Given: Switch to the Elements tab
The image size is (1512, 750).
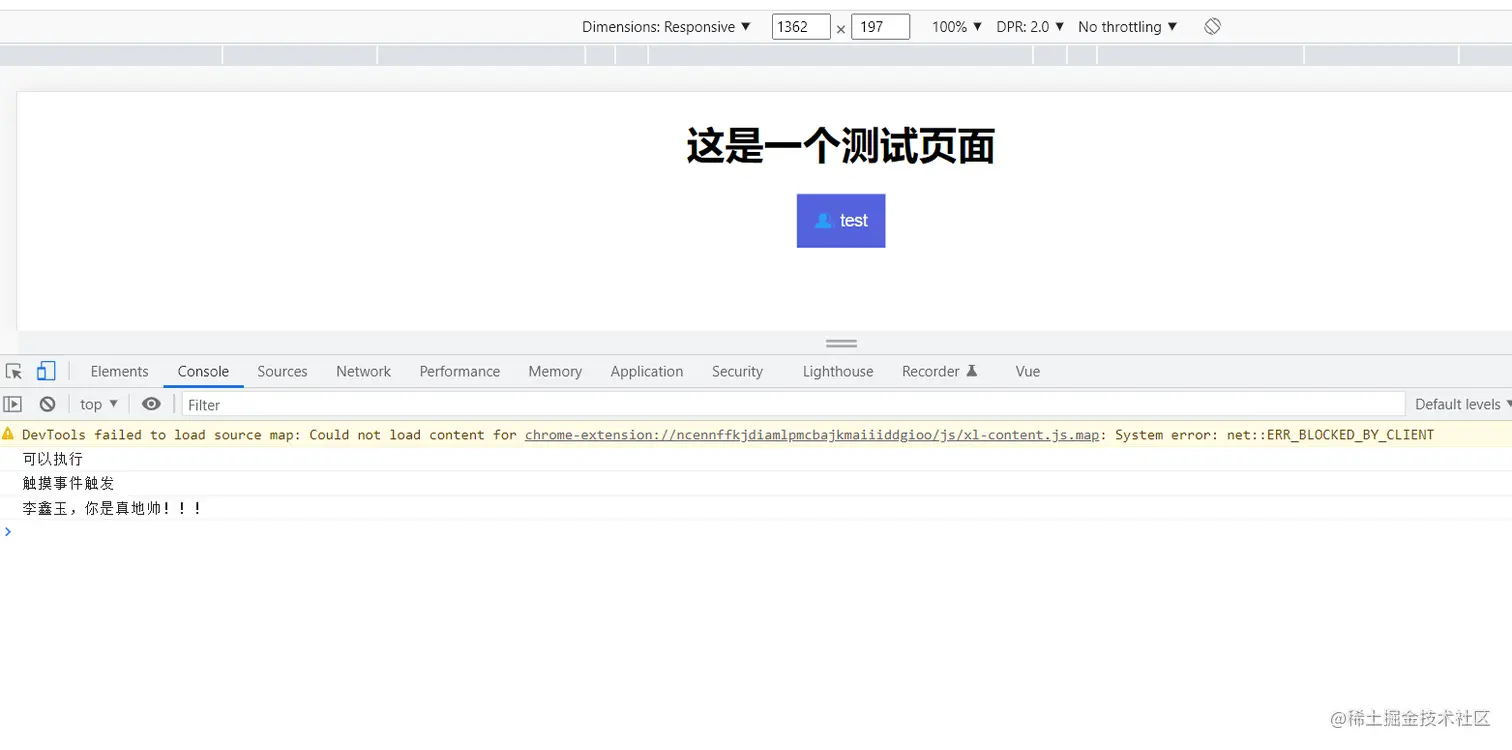Looking at the screenshot, I should pos(119,371).
